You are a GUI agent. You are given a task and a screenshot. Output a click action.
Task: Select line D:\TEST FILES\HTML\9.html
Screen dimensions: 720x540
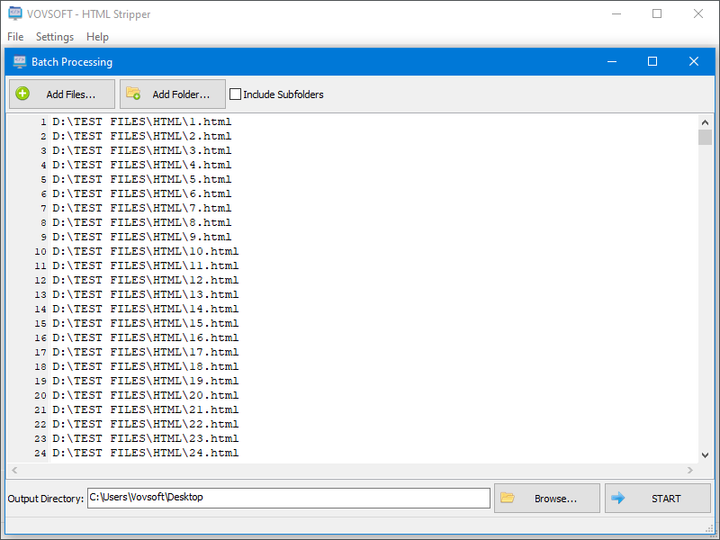pyautogui.click(x=142, y=237)
